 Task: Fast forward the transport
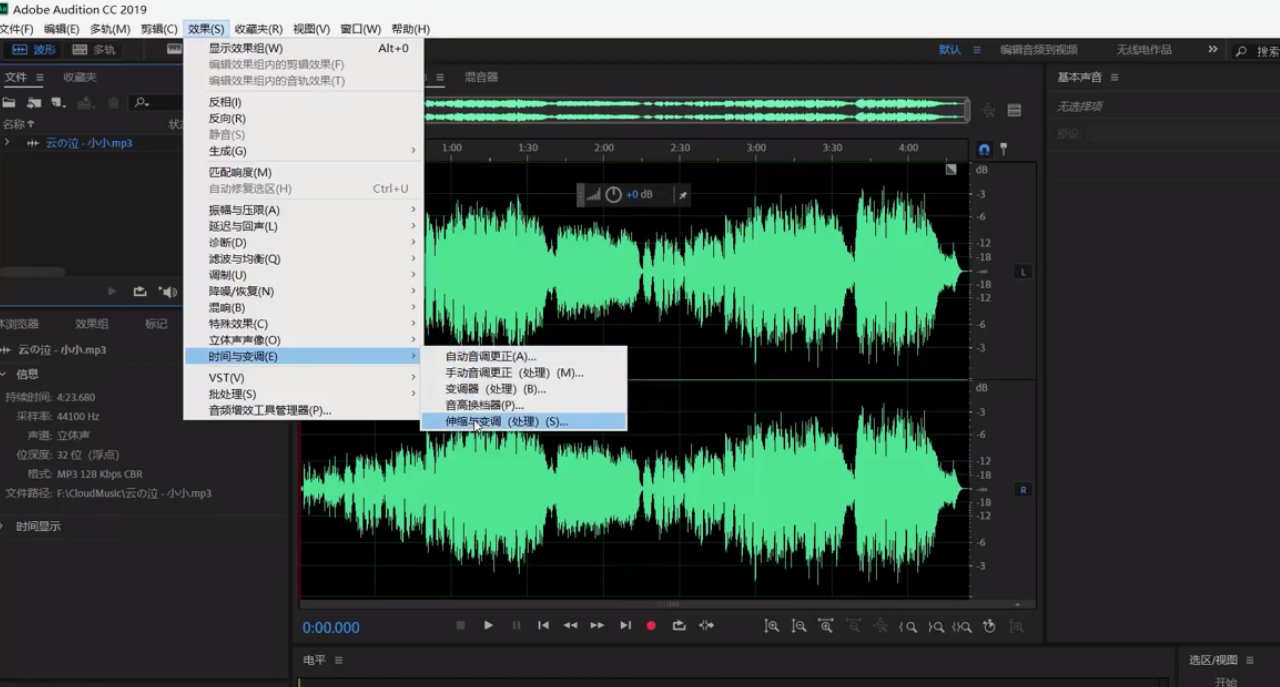click(x=597, y=625)
